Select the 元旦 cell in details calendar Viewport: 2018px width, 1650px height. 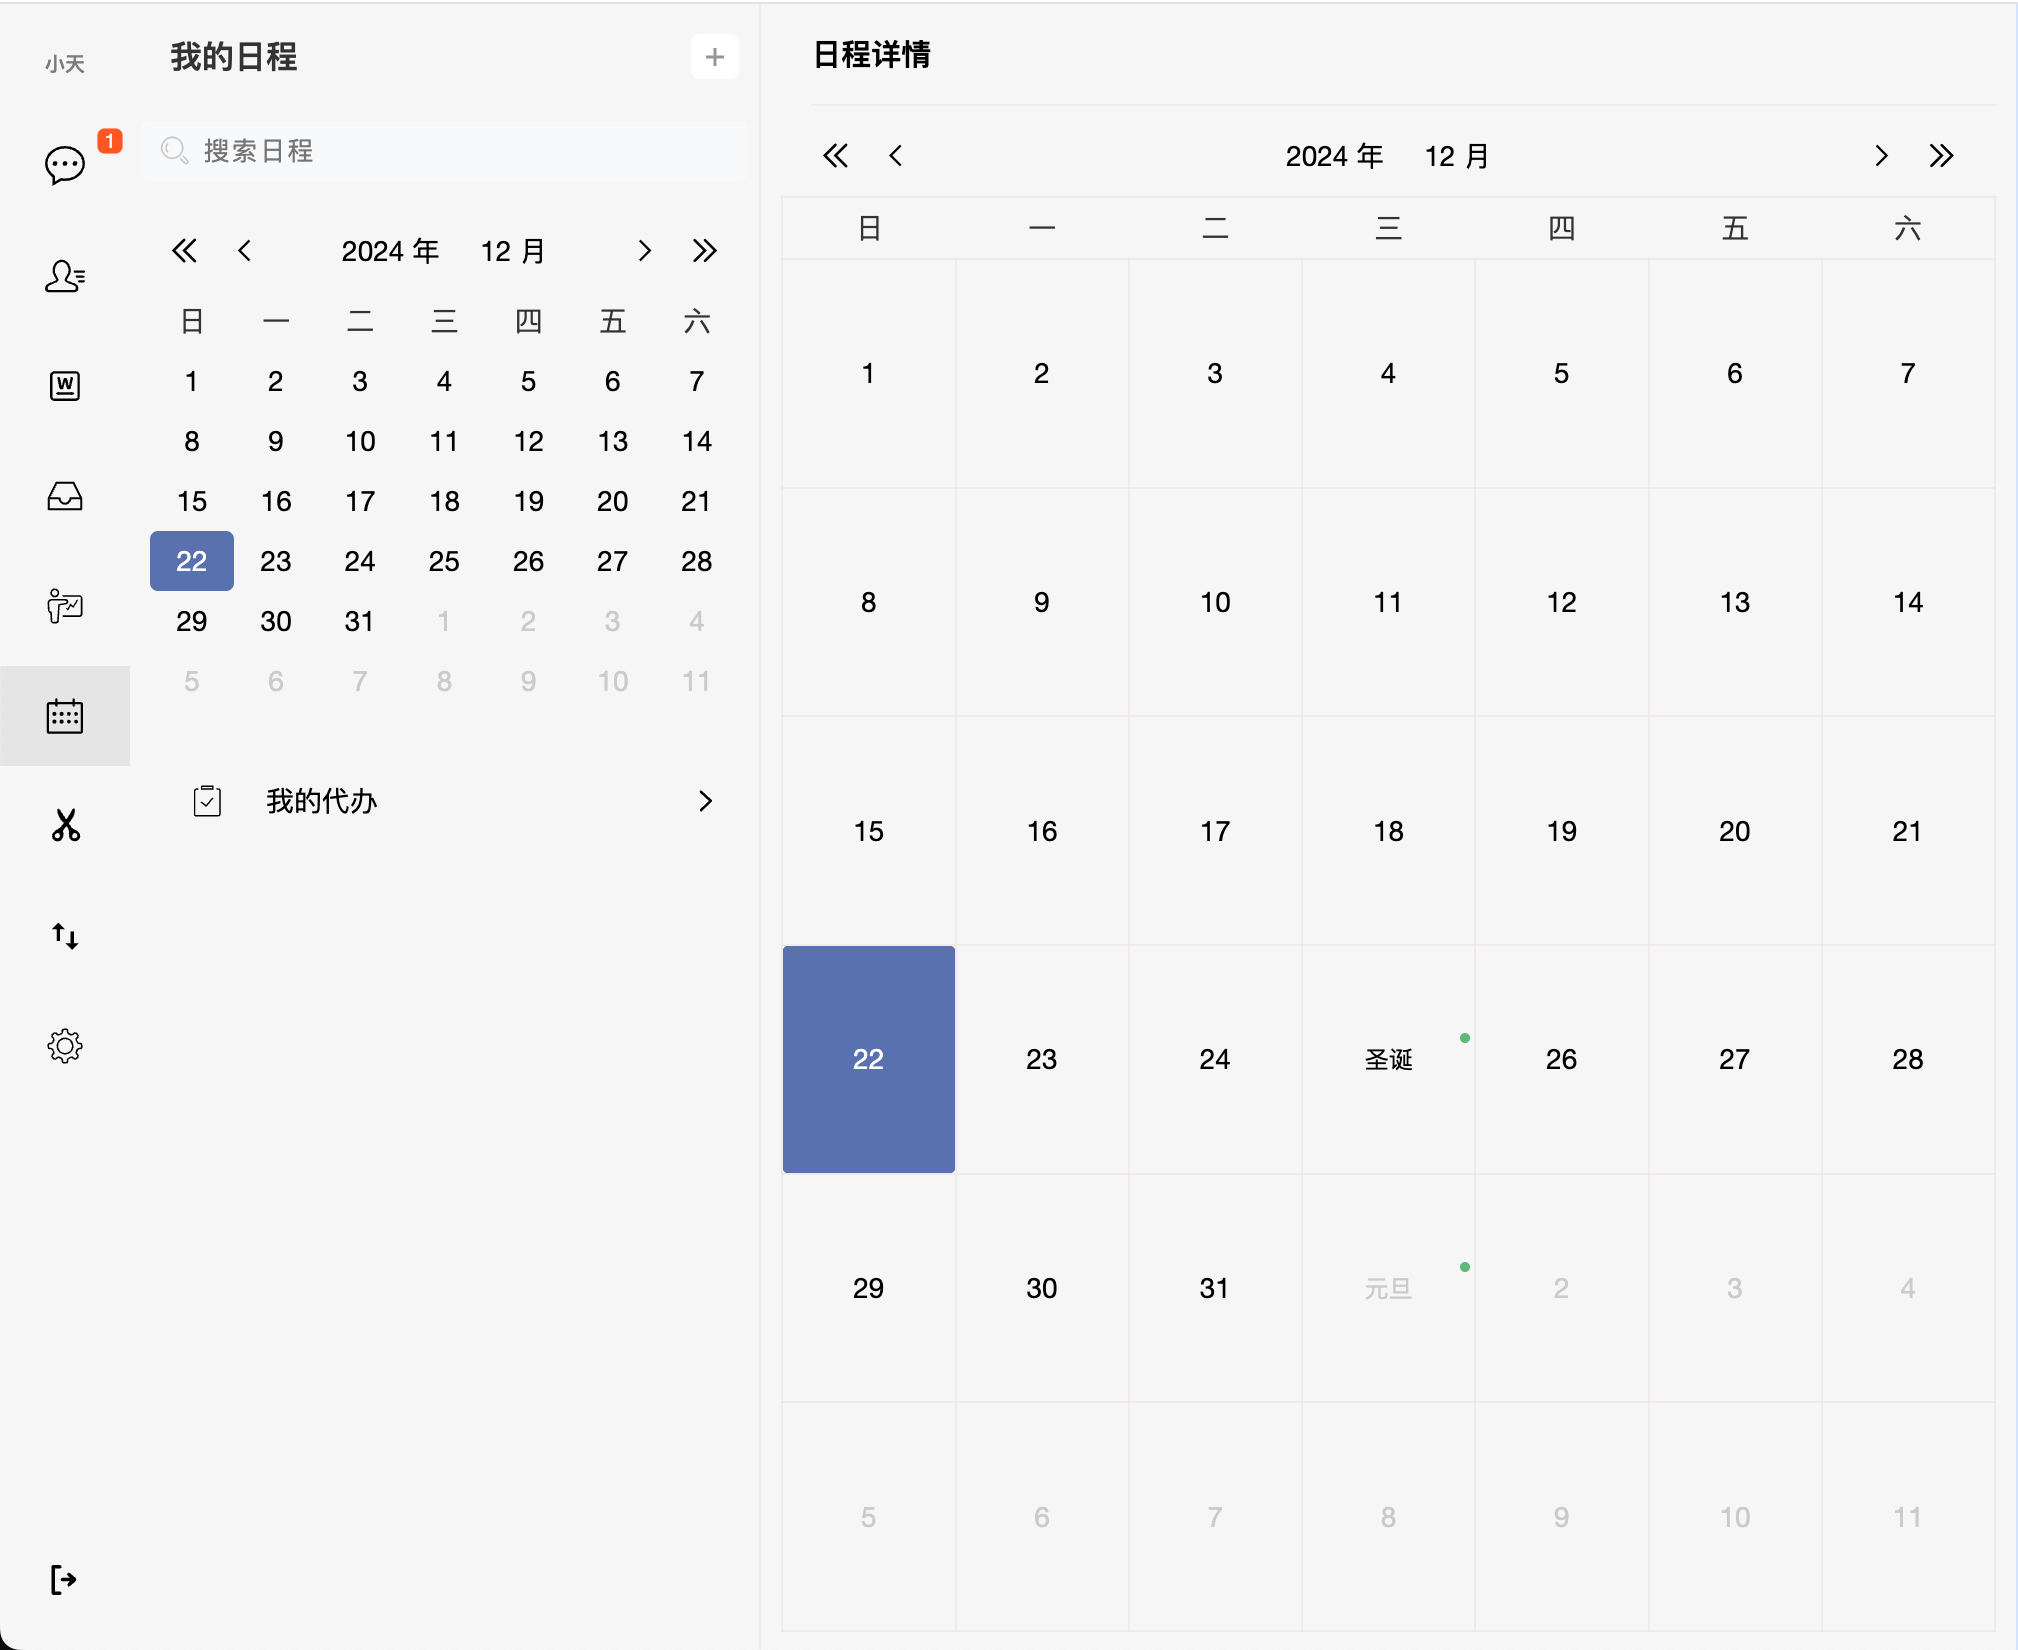(x=1388, y=1288)
